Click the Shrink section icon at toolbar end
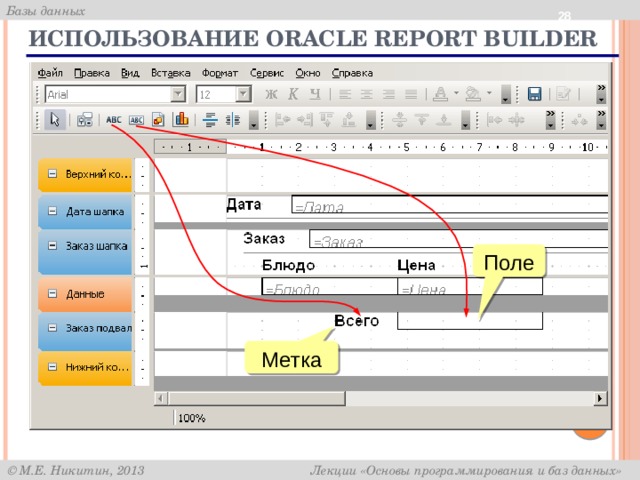Viewport: 640px width, 480px height. 580,120
